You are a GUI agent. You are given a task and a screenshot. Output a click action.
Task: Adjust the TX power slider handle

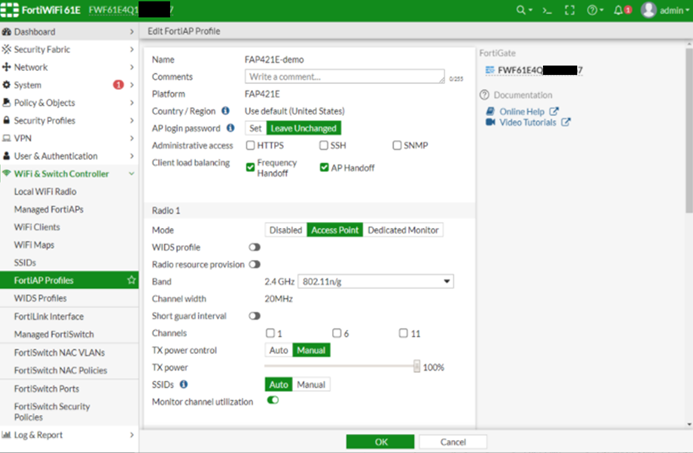pyautogui.click(x=416, y=366)
